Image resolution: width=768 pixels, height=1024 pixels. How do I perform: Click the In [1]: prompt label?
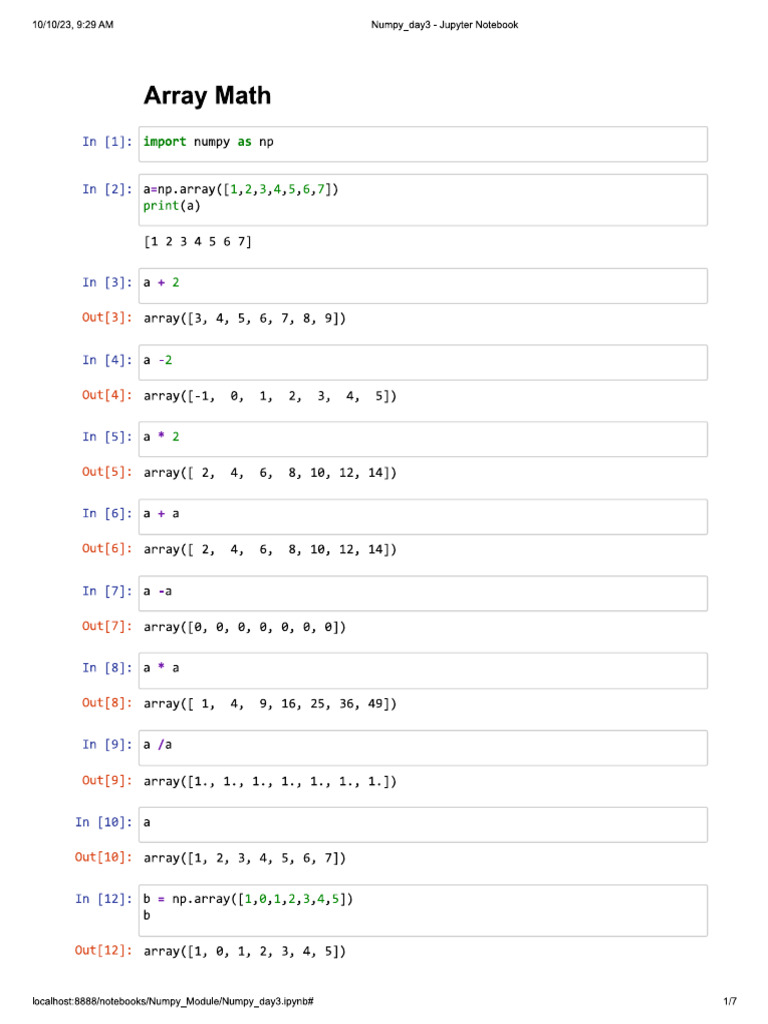(107, 142)
